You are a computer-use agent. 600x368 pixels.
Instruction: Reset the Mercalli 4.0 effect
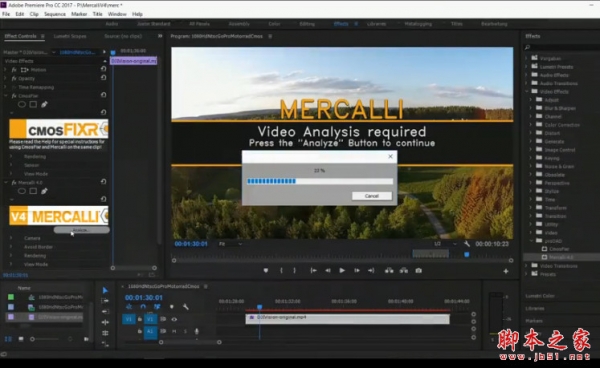103,182
